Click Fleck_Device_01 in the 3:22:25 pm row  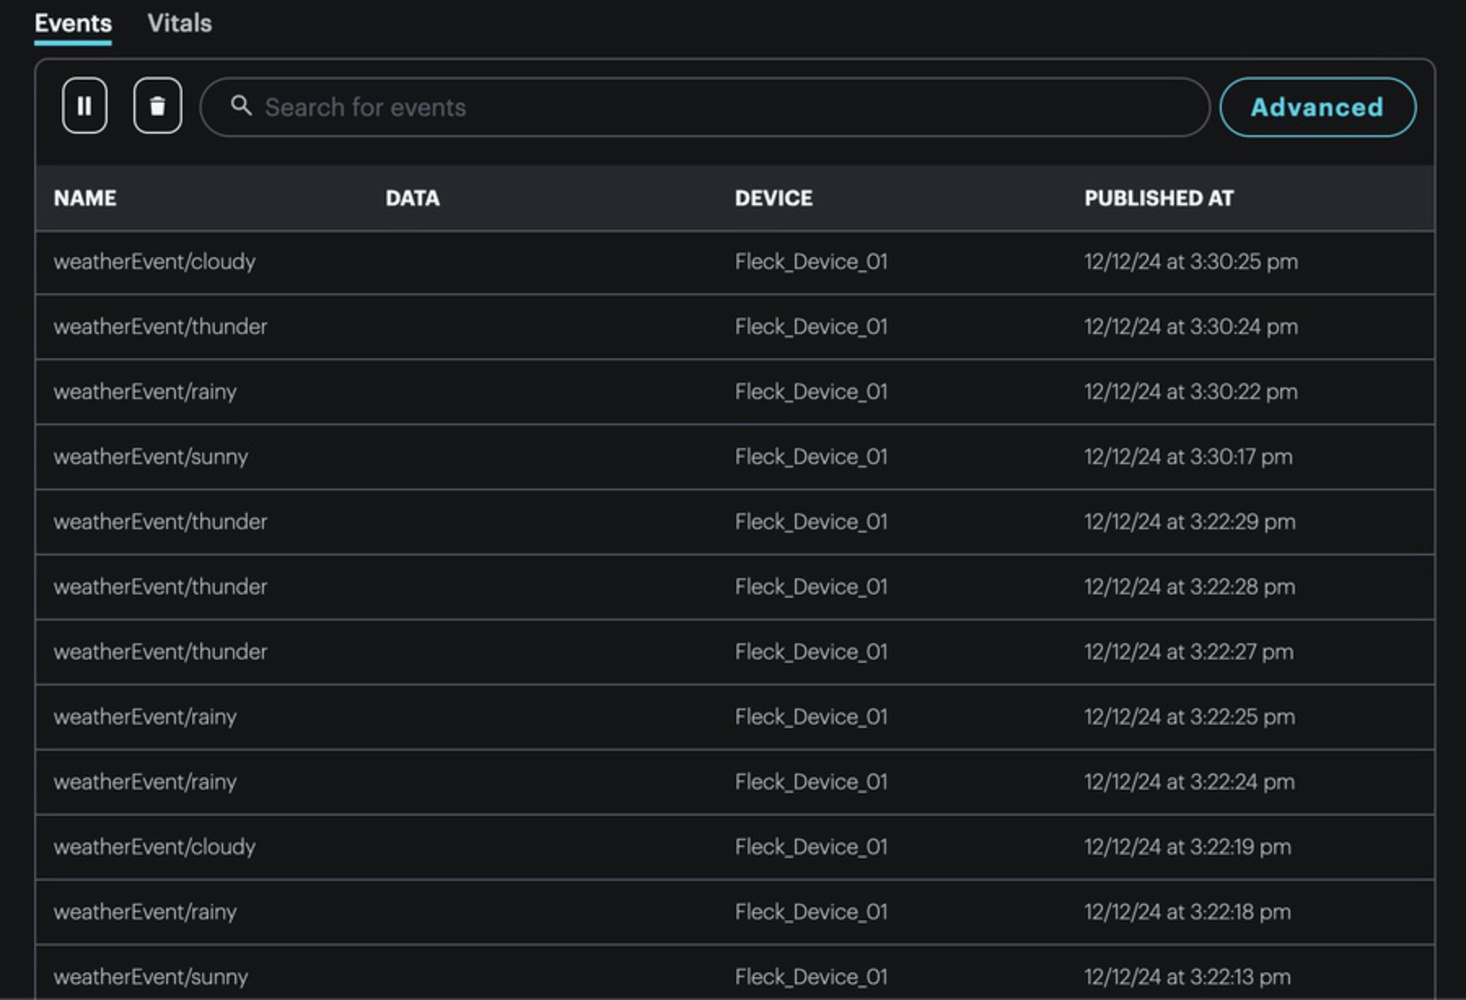tap(811, 717)
